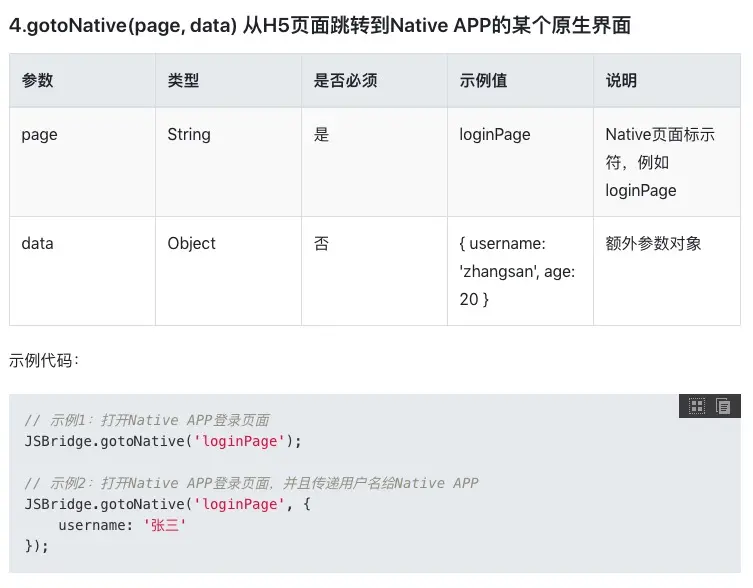This screenshot has height=588, width=753.
Task: Click the 示例2 code comment line
Action: click(251, 483)
